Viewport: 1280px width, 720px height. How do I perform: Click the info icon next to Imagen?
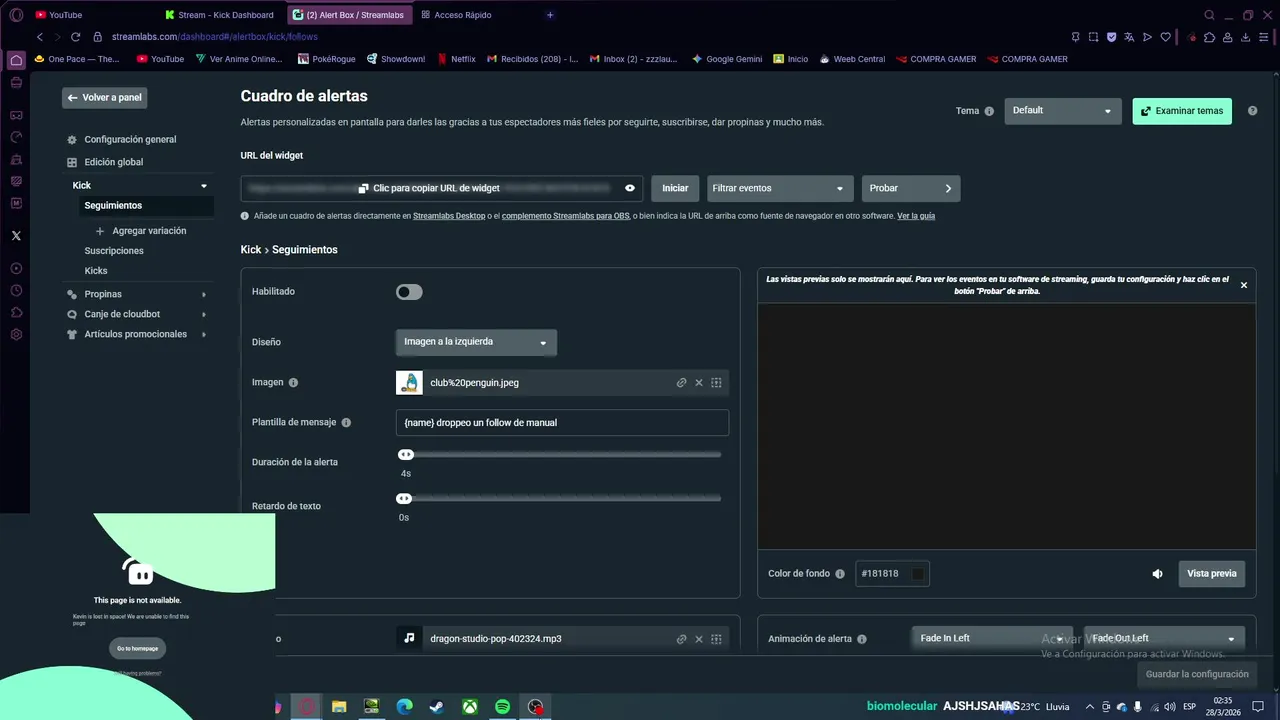[293, 382]
